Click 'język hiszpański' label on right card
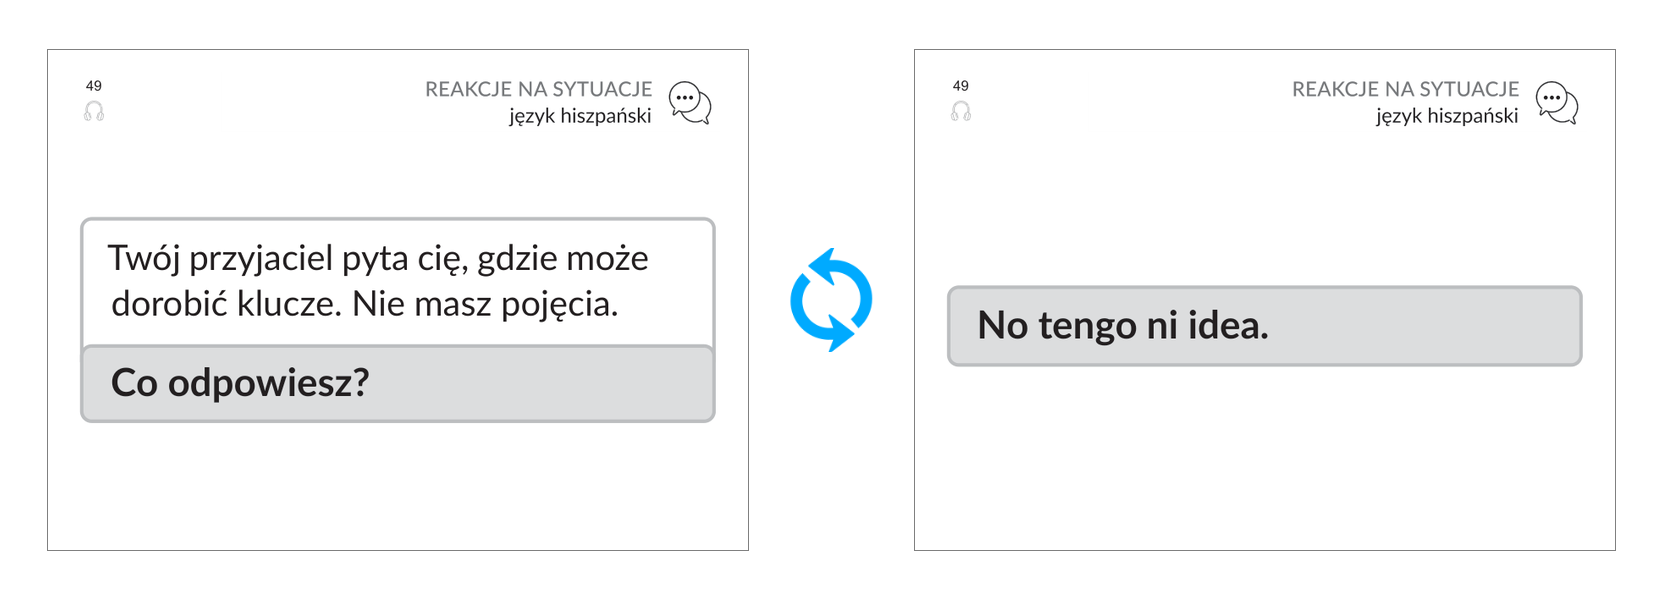This screenshot has height=600, width=1663. tap(1447, 116)
